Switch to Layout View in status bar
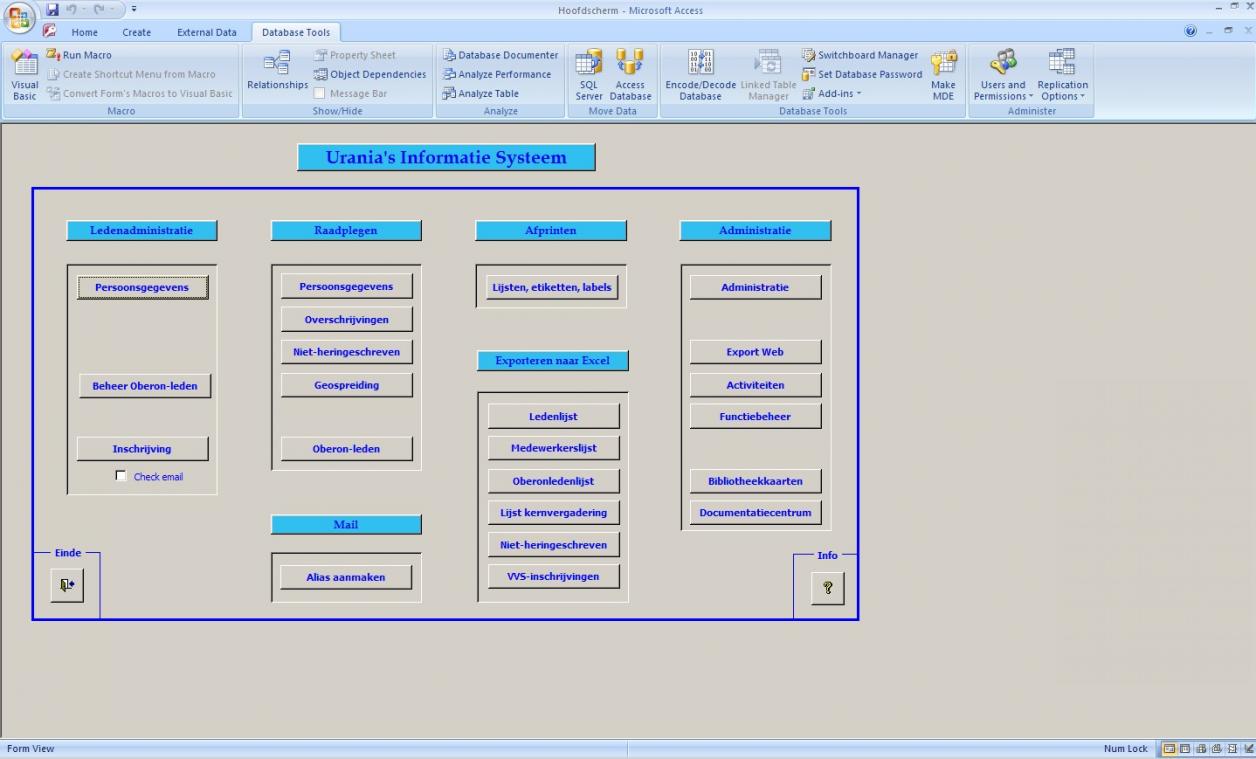Viewport: 1256px width, 759px height. click(x=1234, y=749)
